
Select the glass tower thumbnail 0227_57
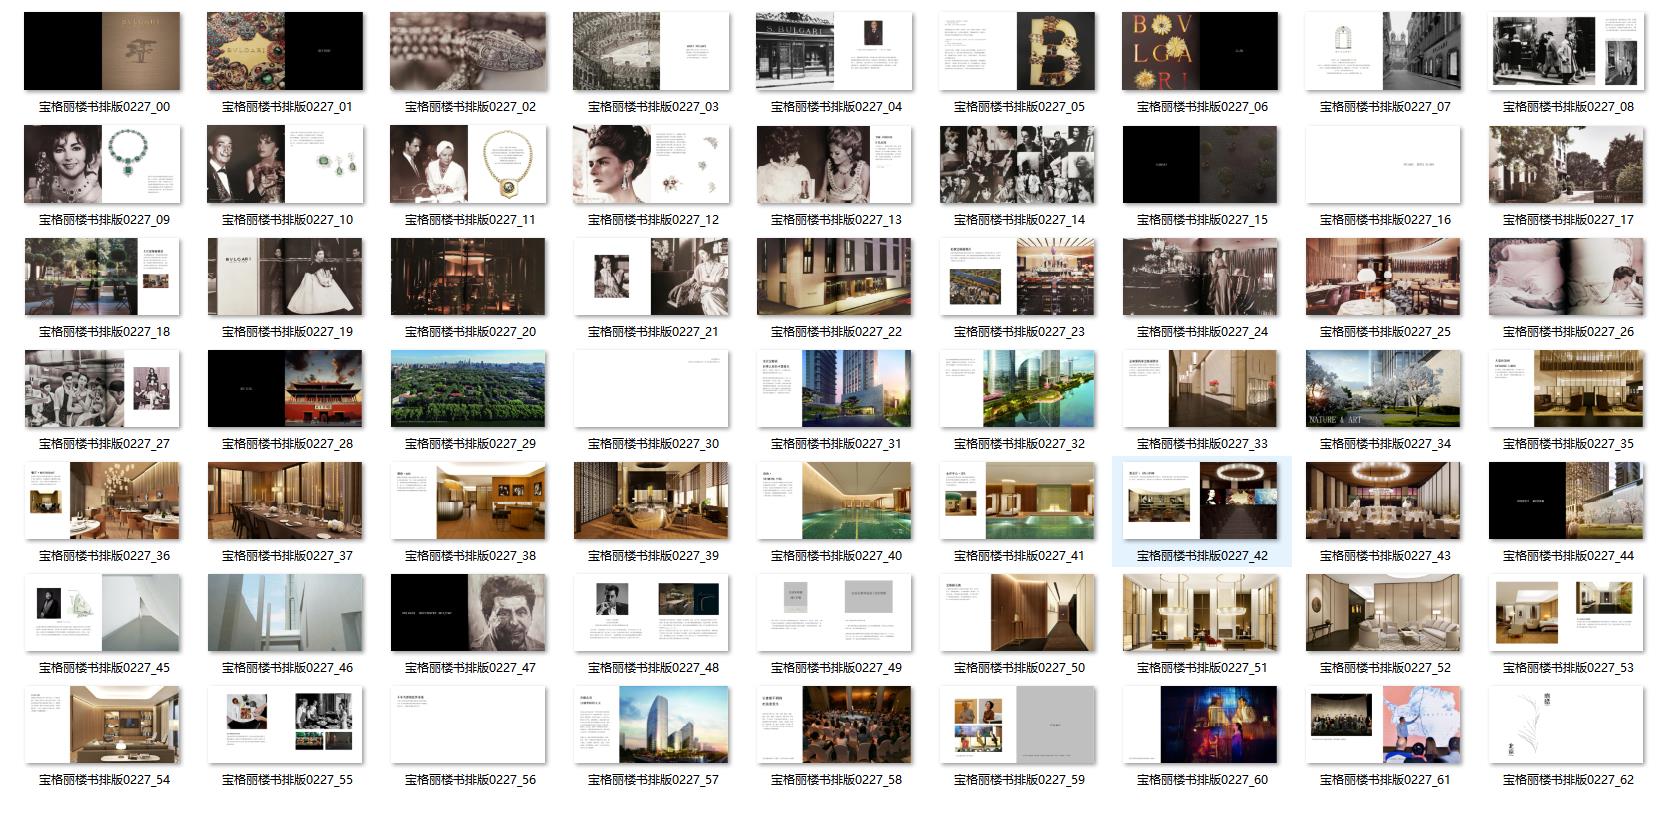click(651, 724)
